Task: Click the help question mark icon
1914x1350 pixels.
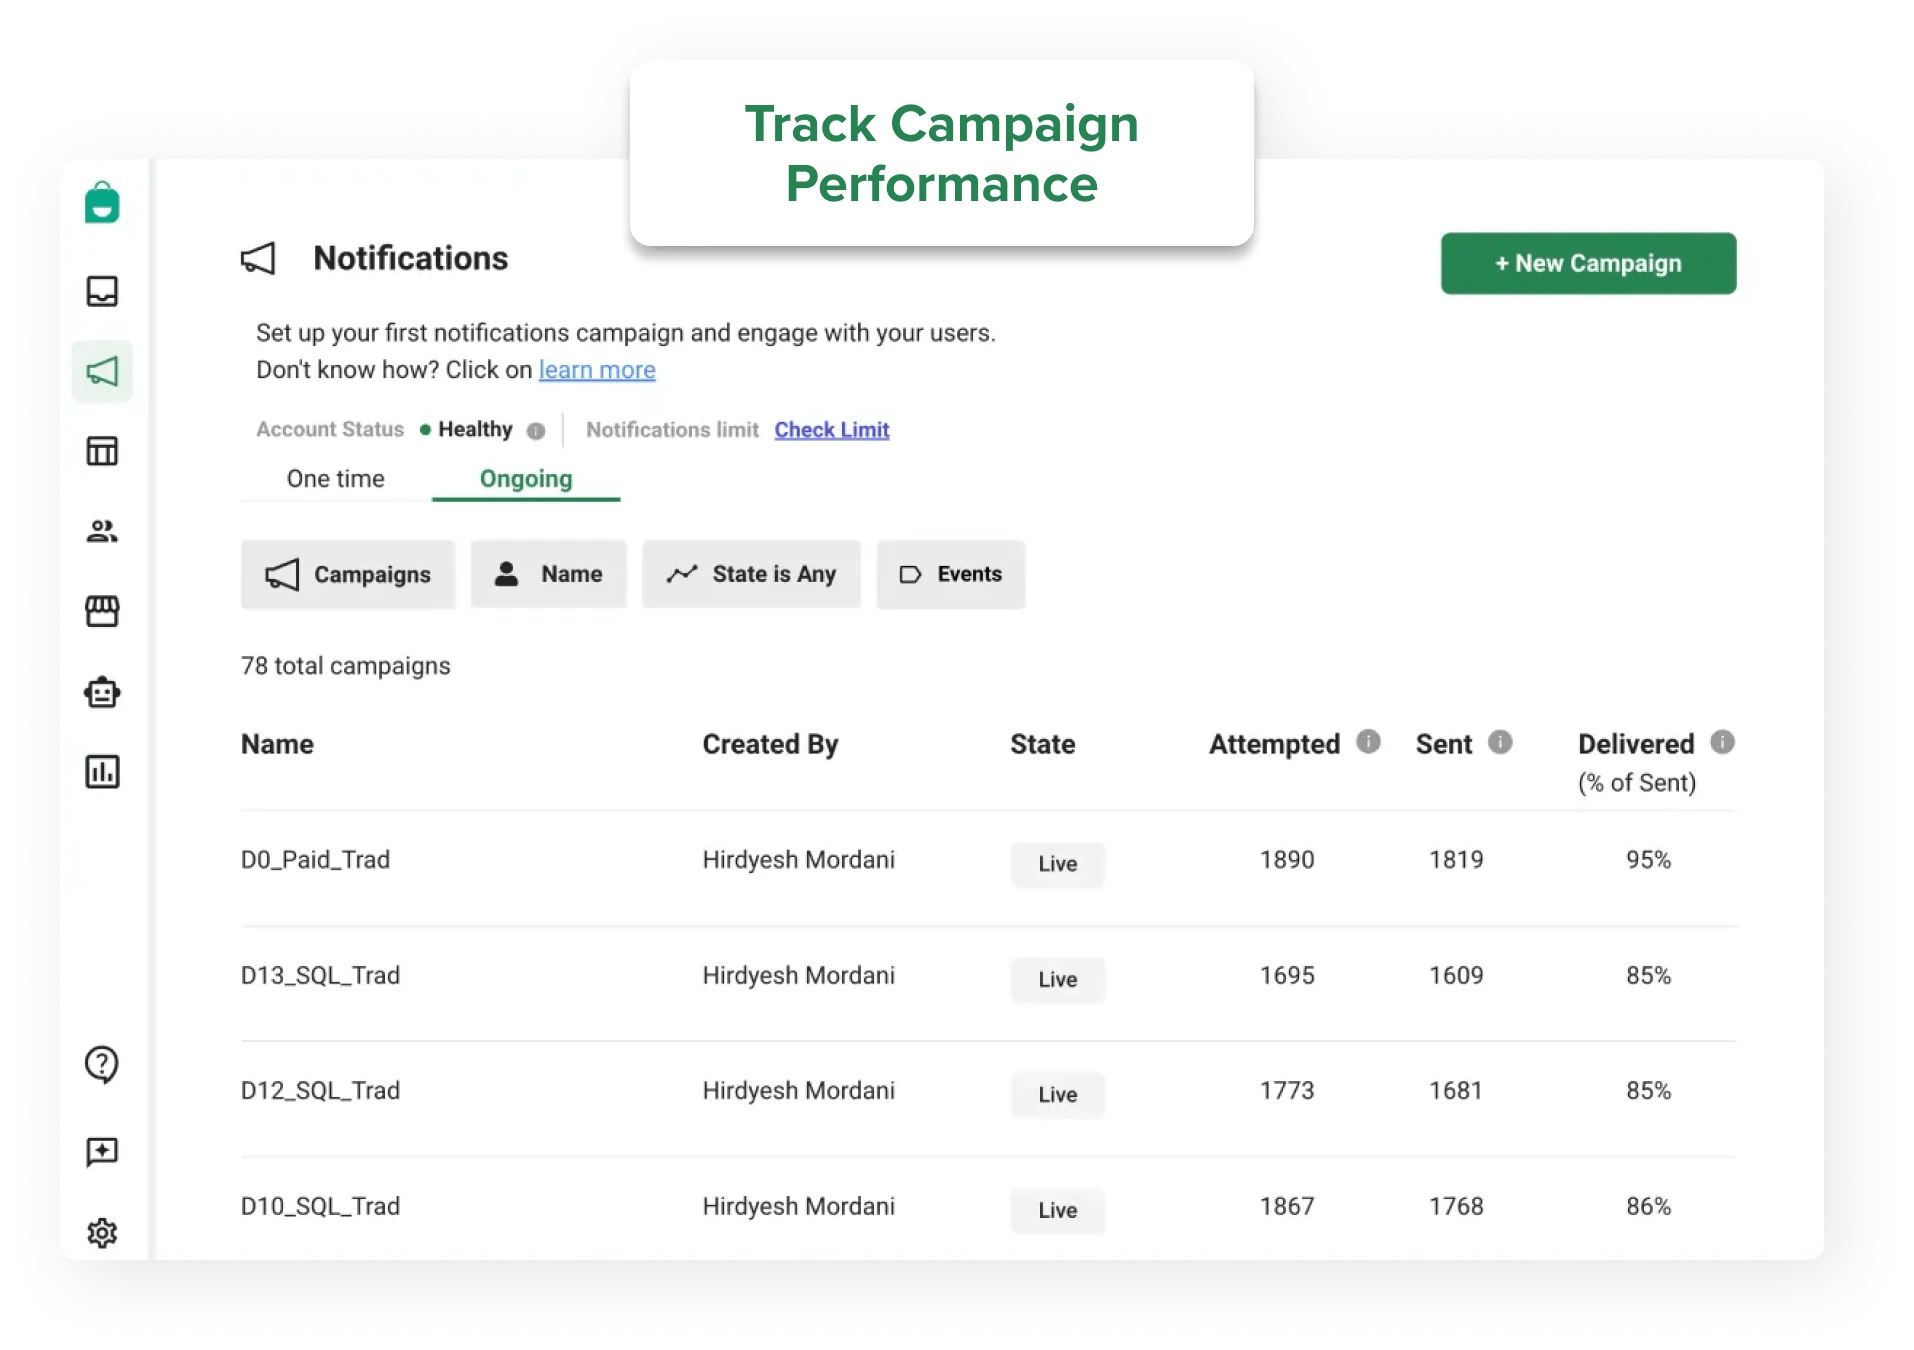Action: [x=102, y=1064]
